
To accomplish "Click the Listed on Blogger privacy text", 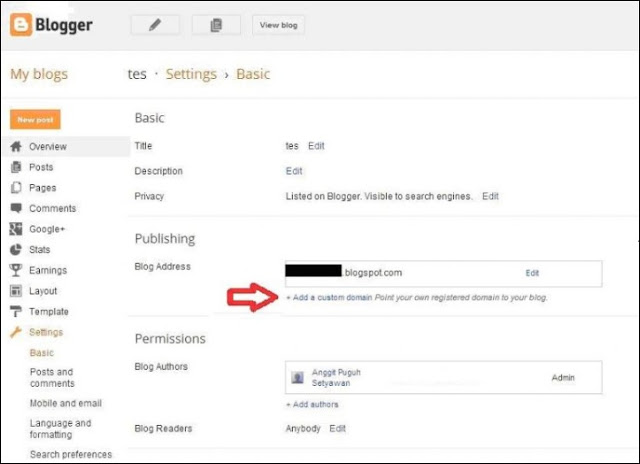I will pos(379,196).
